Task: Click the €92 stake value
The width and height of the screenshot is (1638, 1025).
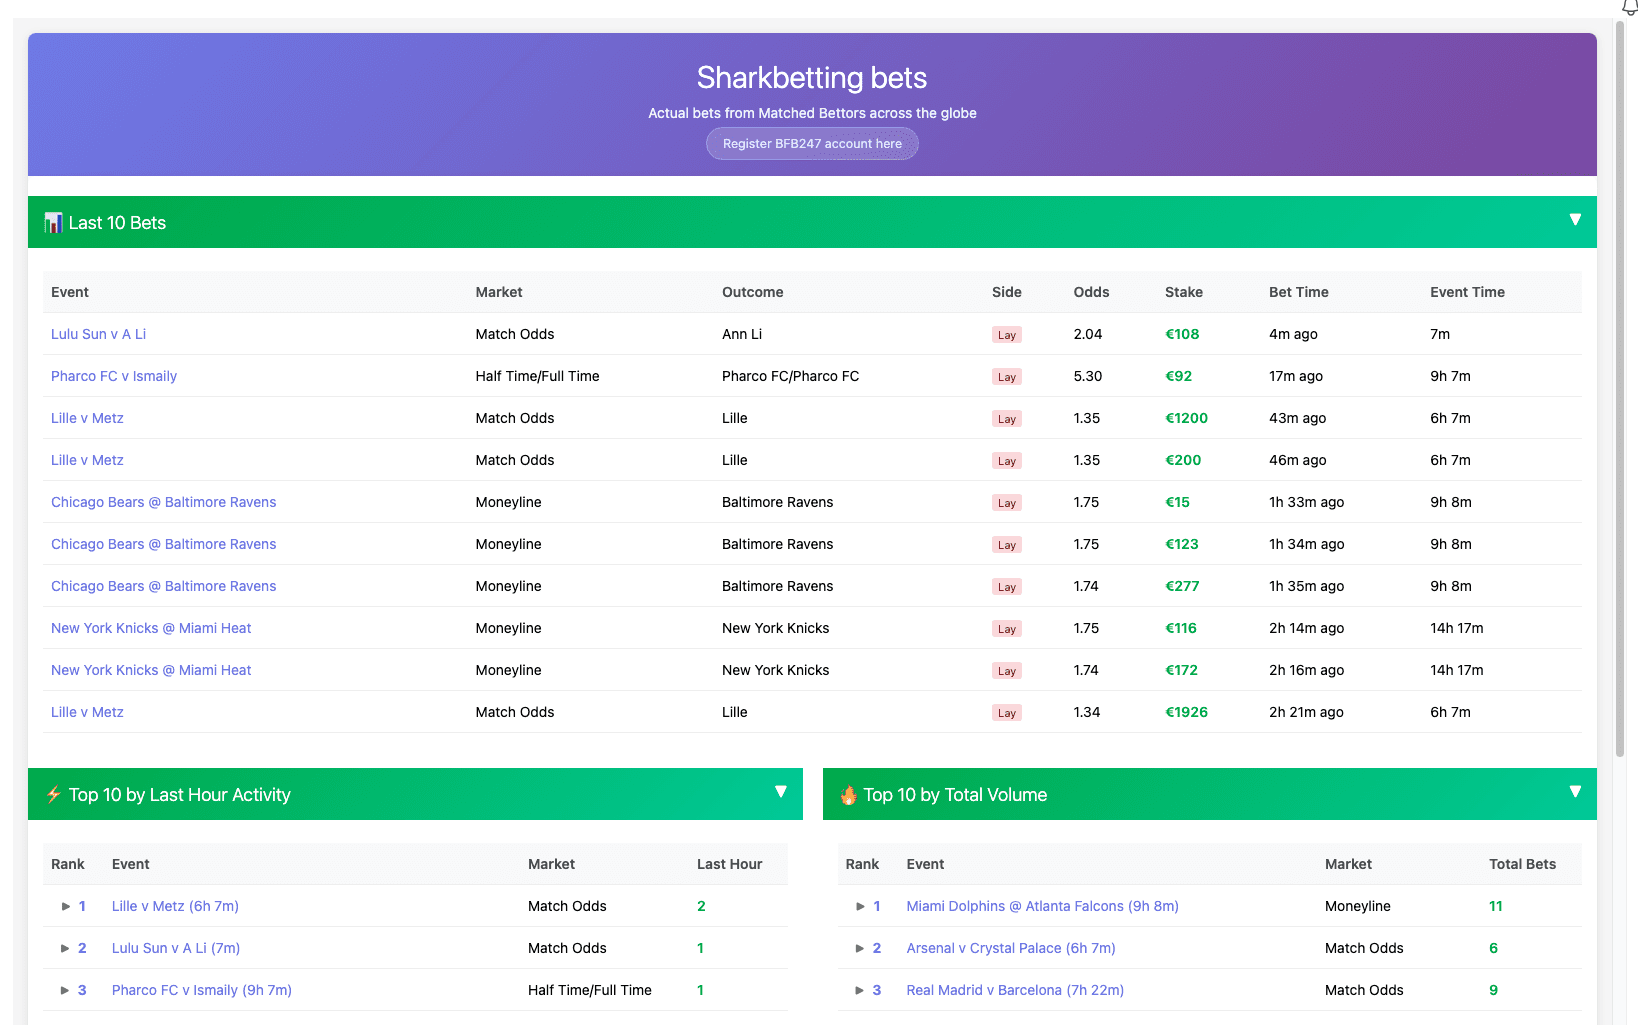Action: (1178, 376)
